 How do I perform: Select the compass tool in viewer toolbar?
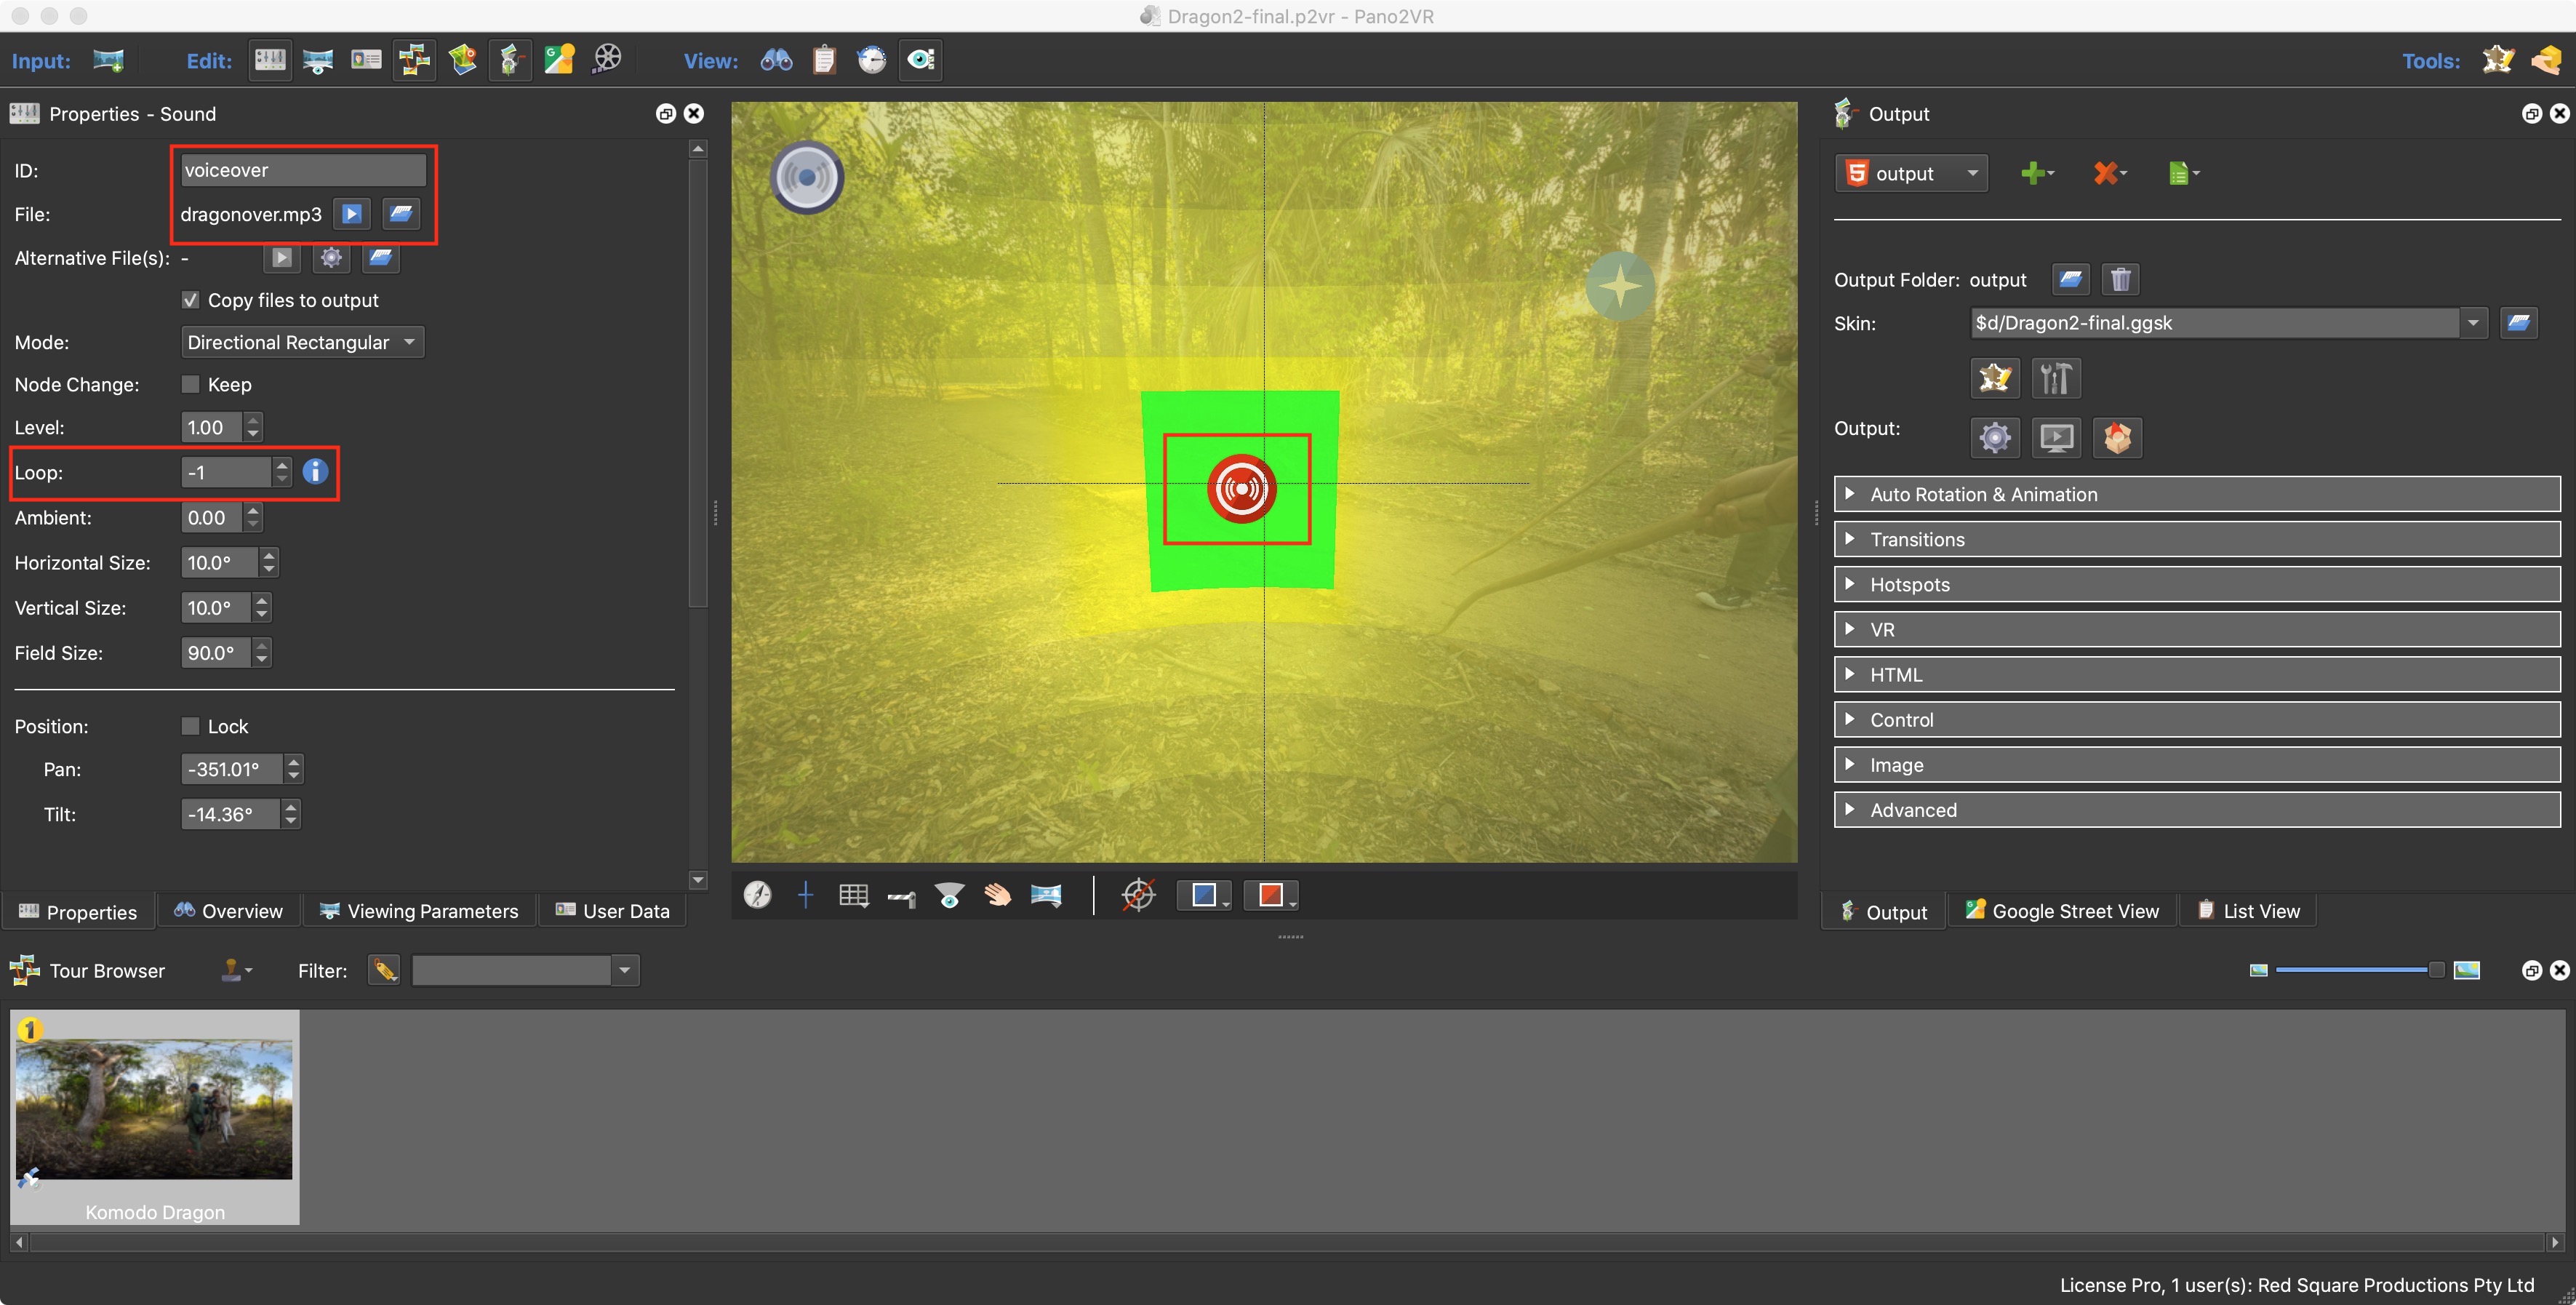[757, 895]
